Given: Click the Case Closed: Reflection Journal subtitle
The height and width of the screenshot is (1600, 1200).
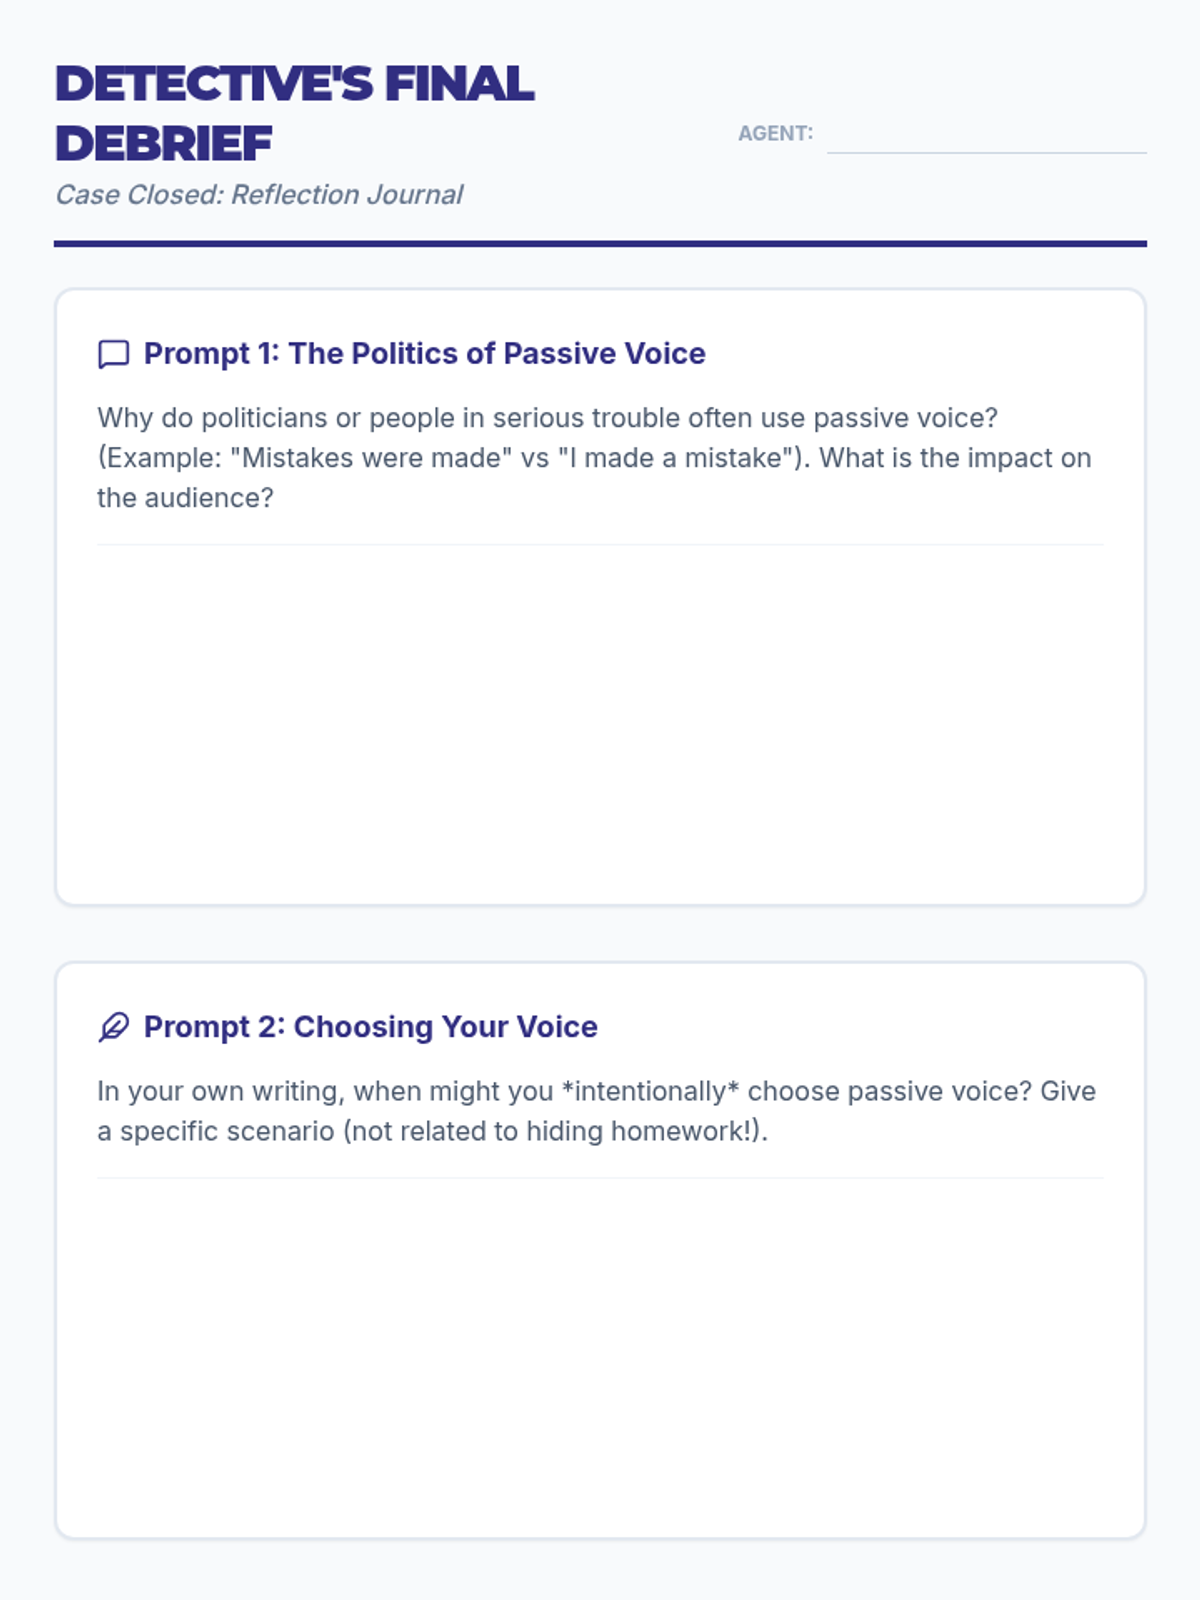Looking at the screenshot, I should [258, 194].
